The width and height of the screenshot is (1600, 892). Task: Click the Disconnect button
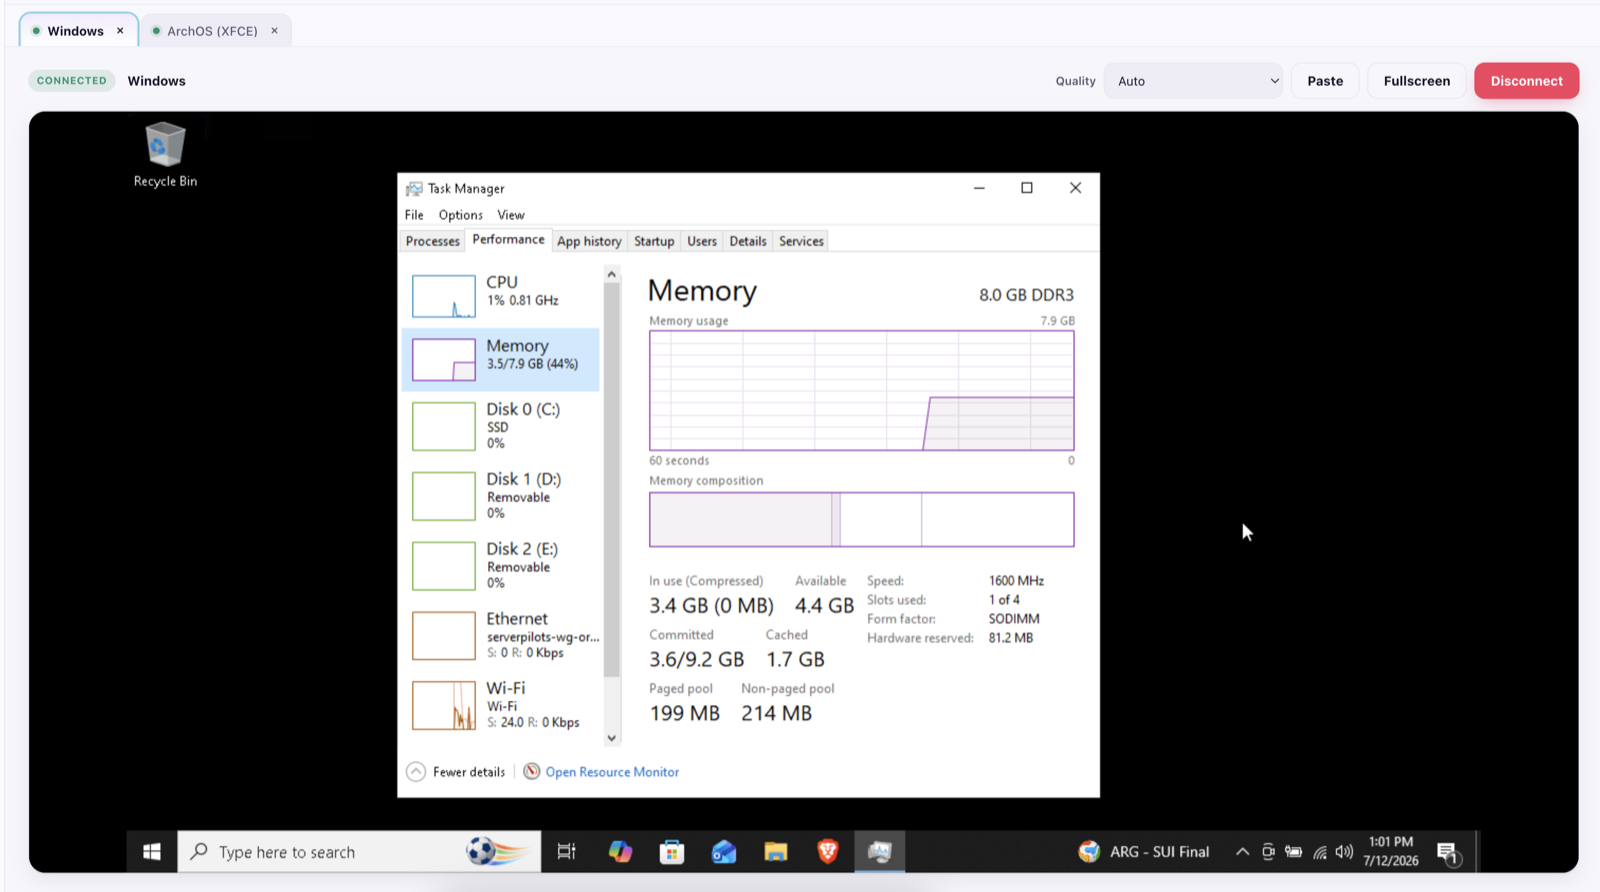point(1526,81)
